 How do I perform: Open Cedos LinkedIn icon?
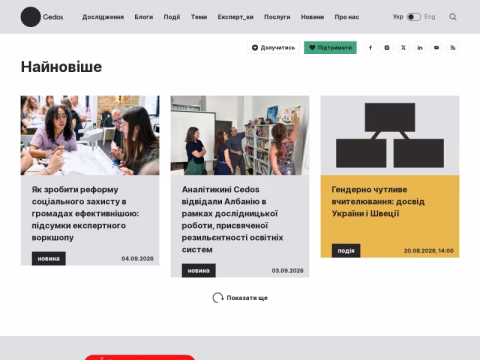coord(420,48)
